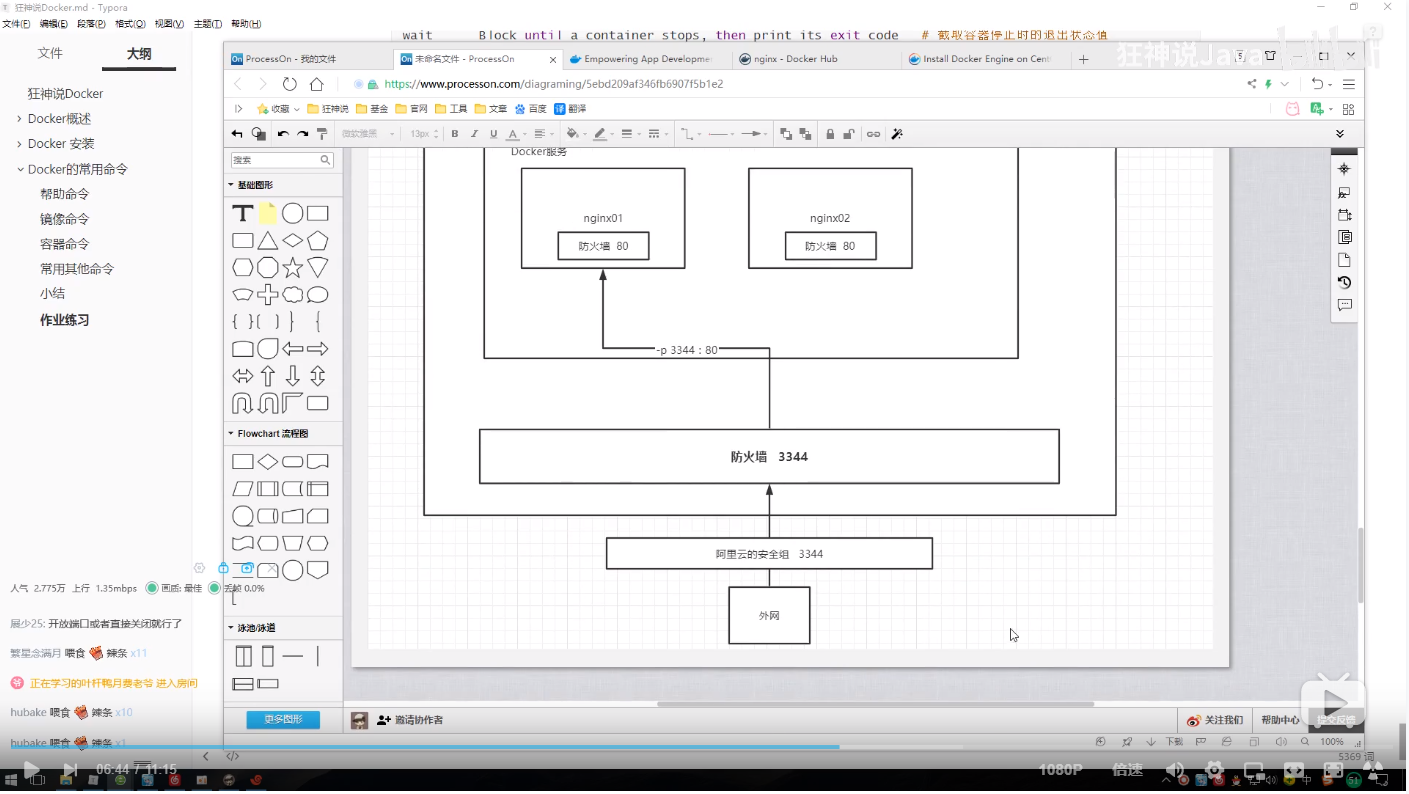Open the arrow end style dropdown
This screenshot has height=794, width=1409.
[753, 134]
